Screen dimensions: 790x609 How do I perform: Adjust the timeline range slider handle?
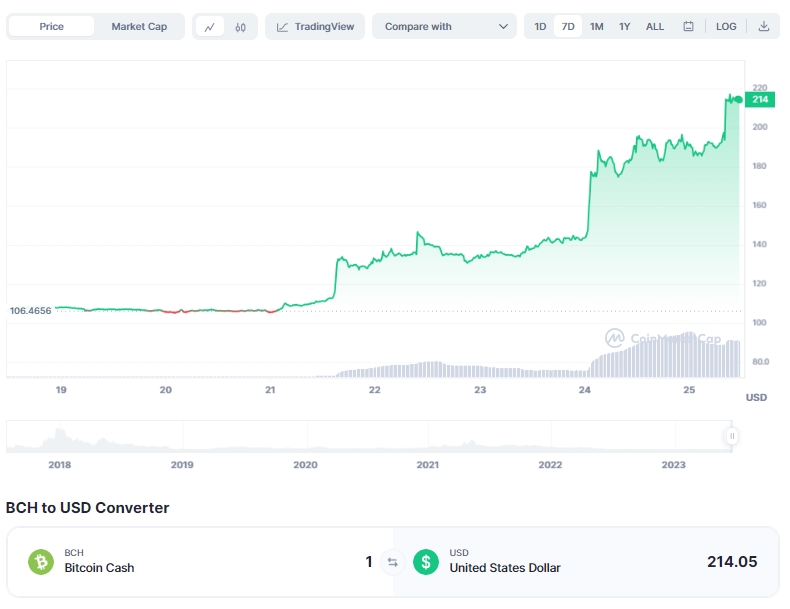[x=732, y=436]
